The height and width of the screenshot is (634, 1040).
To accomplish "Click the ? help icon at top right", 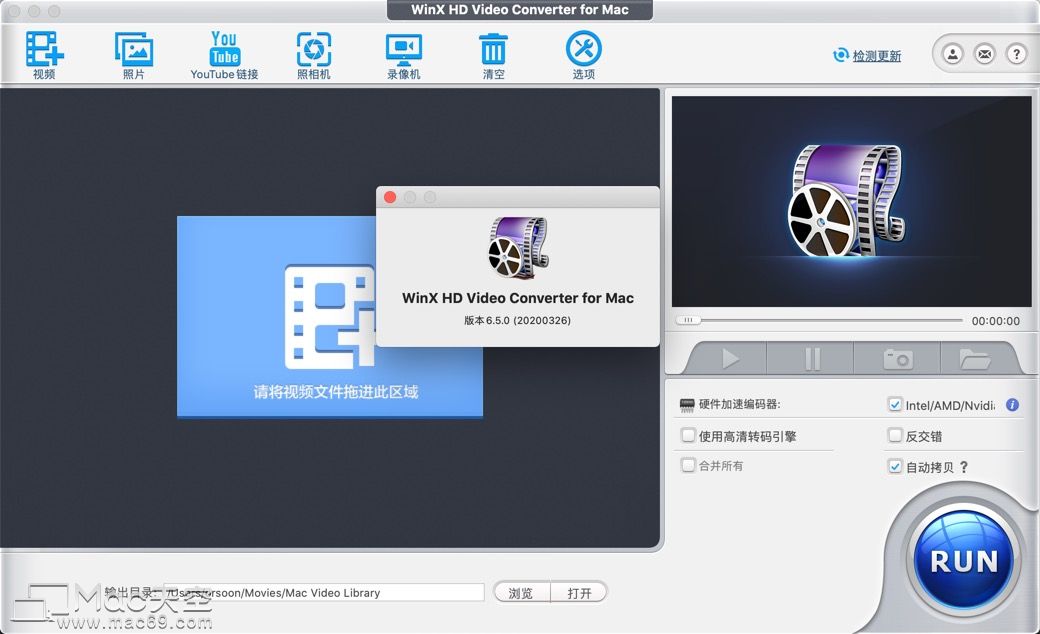I will pos(1018,54).
